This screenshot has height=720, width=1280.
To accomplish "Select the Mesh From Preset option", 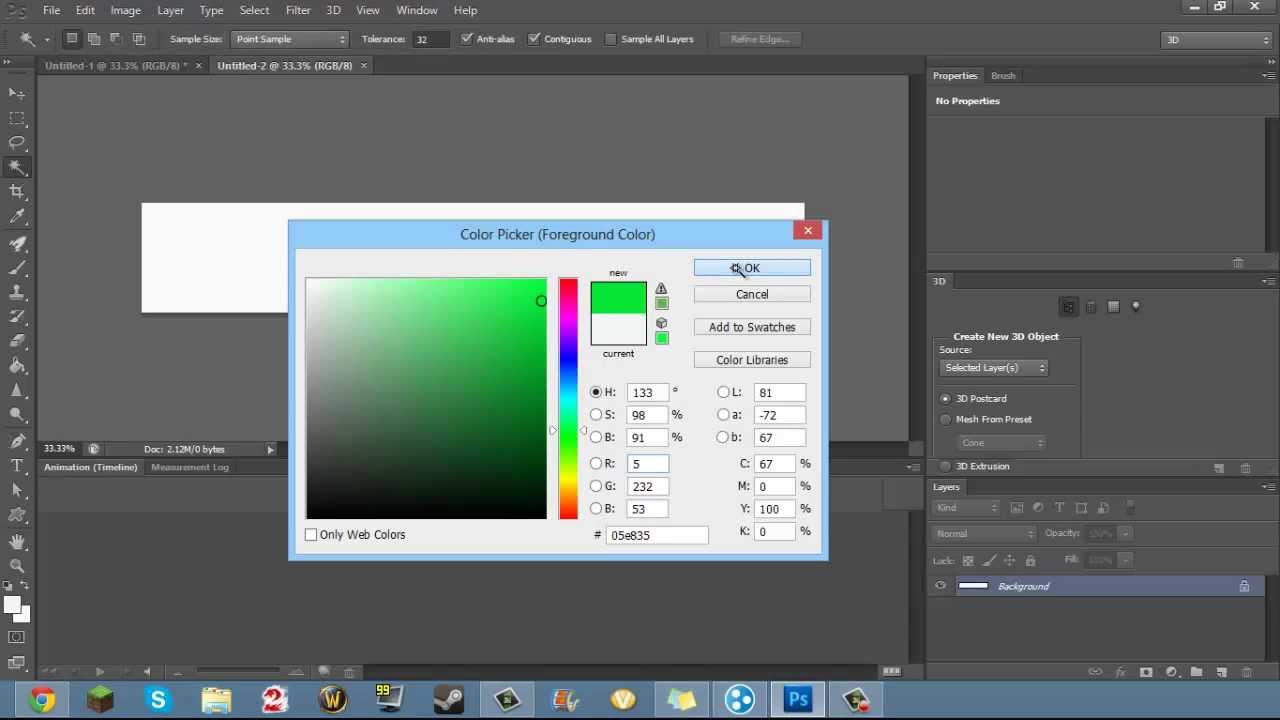I will click(x=946, y=420).
